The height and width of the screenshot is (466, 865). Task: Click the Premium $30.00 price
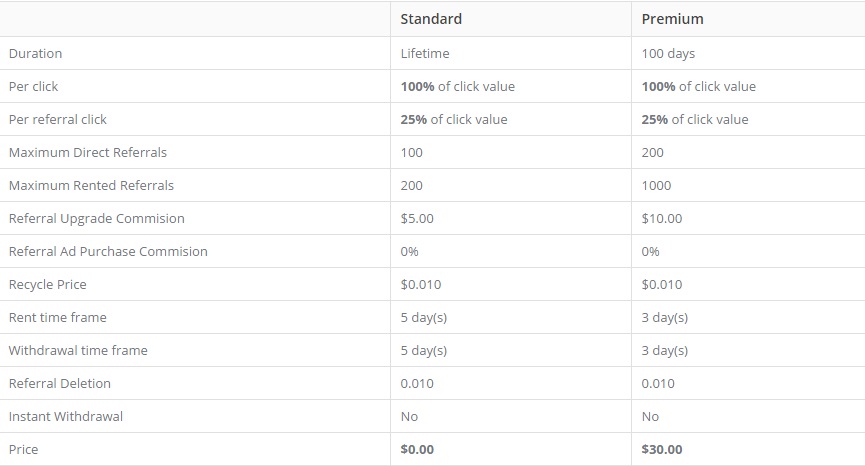[x=661, y=449]
